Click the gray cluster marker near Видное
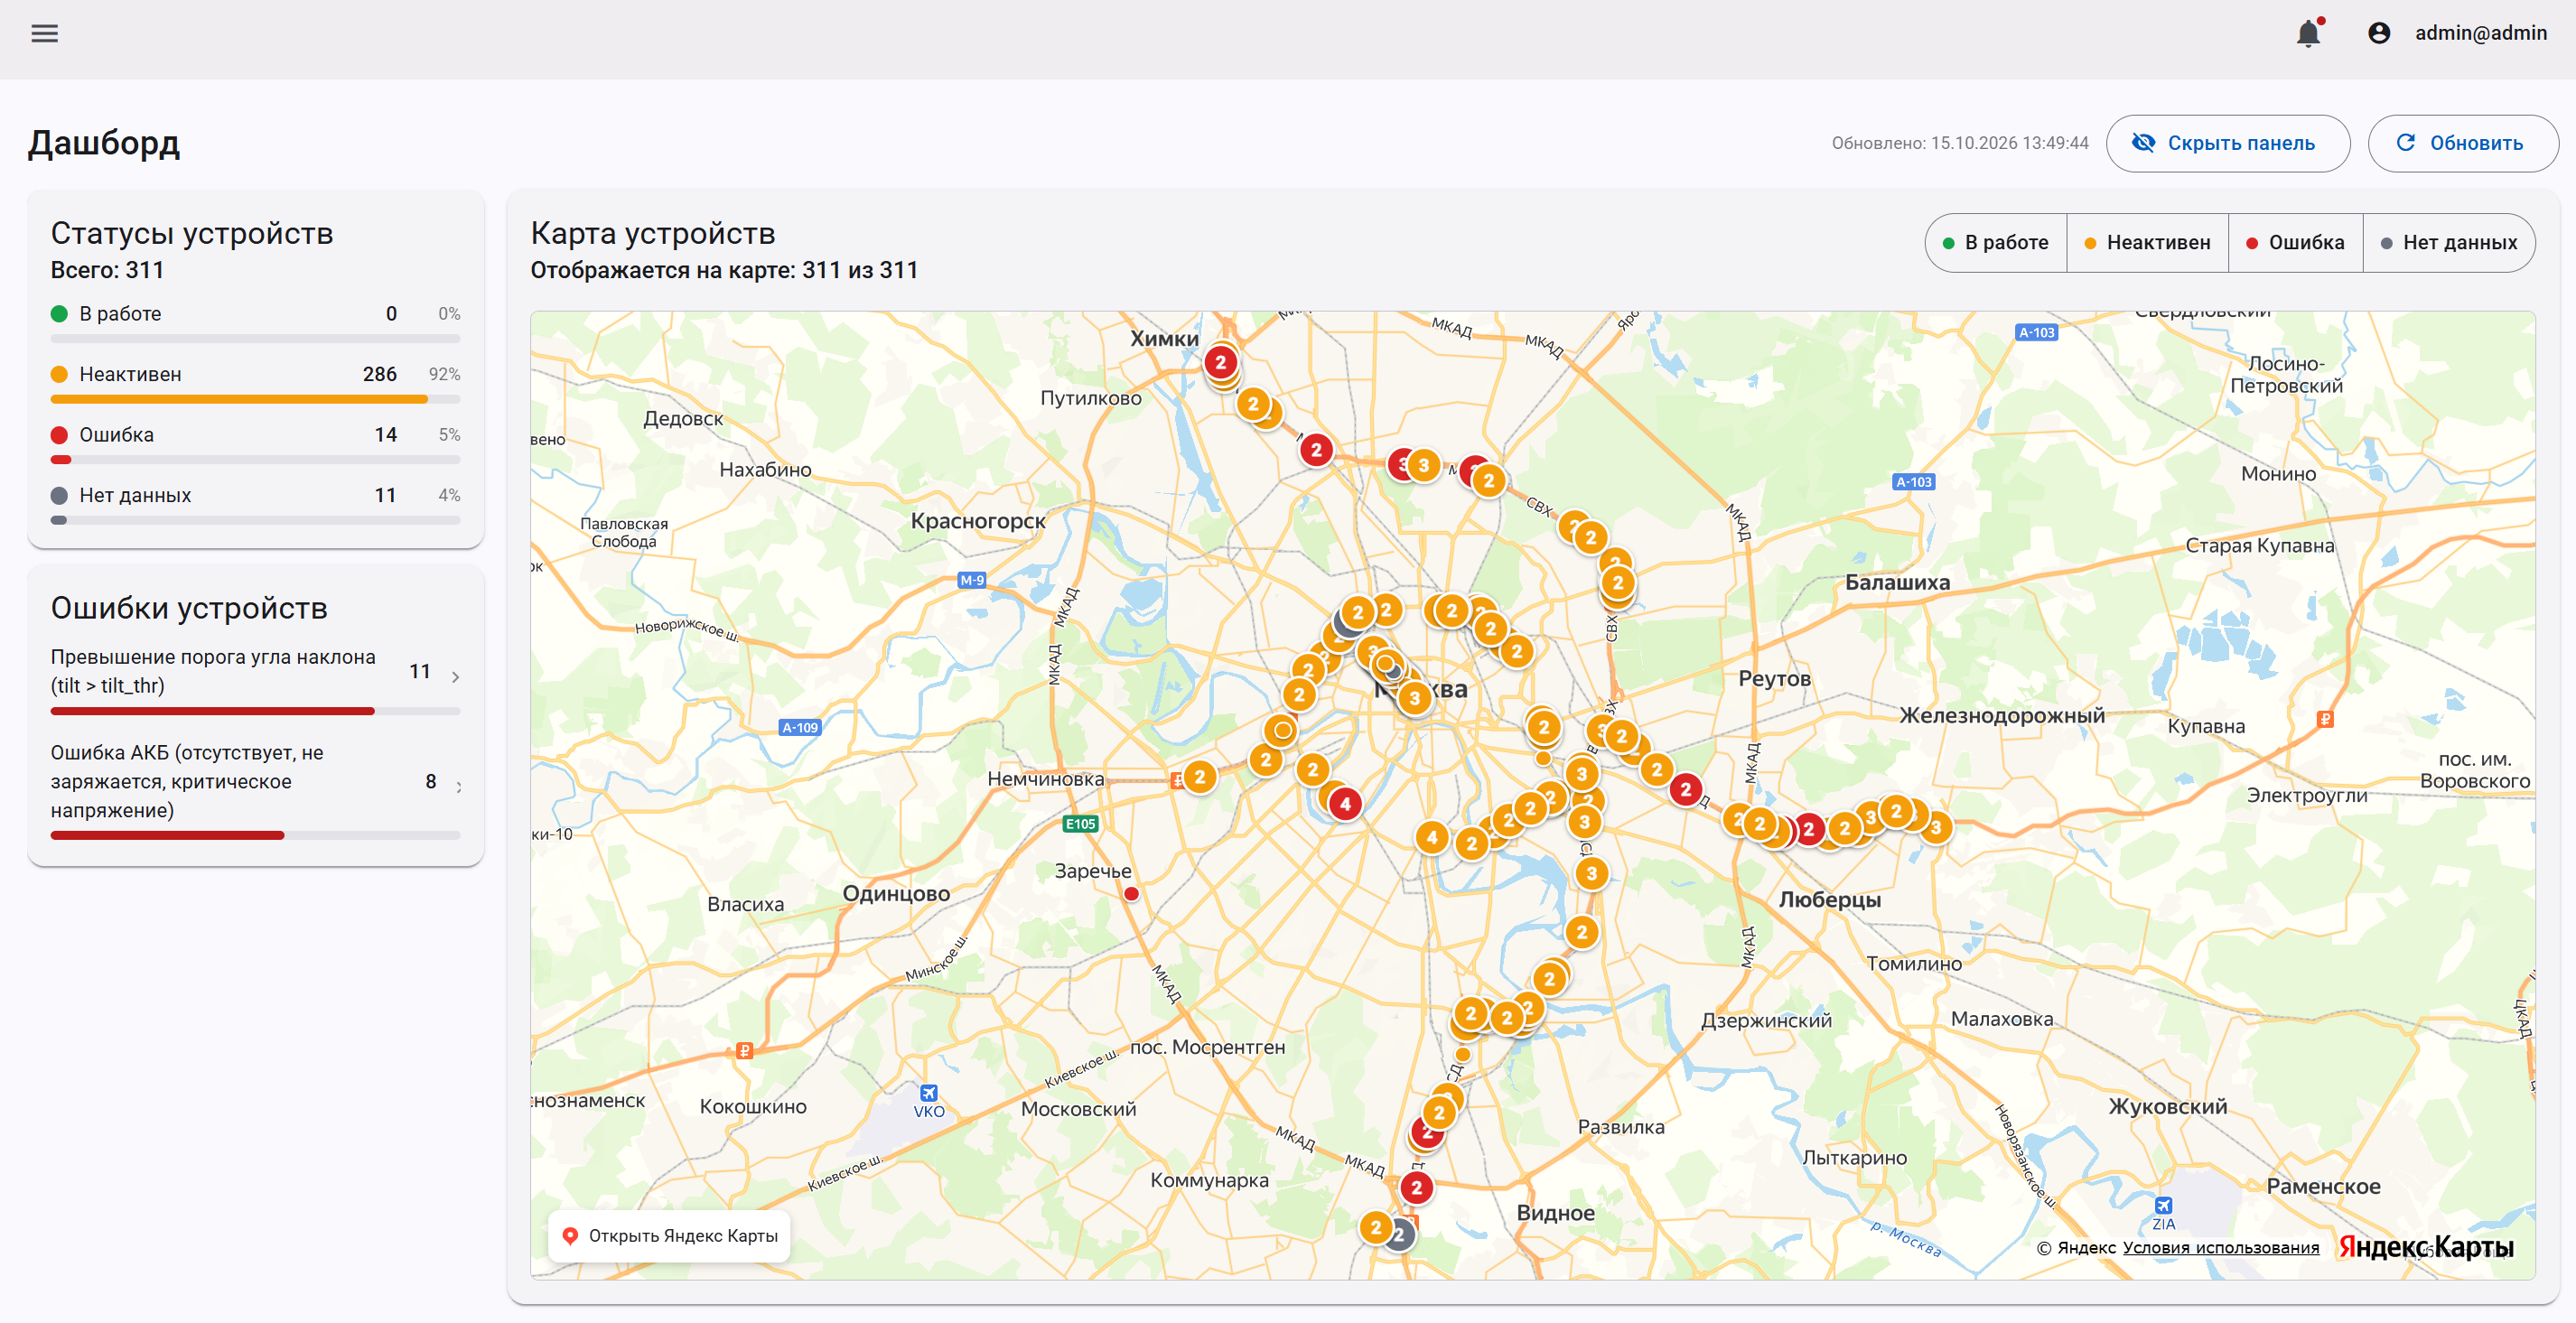 click(x=1400, y=1234)
